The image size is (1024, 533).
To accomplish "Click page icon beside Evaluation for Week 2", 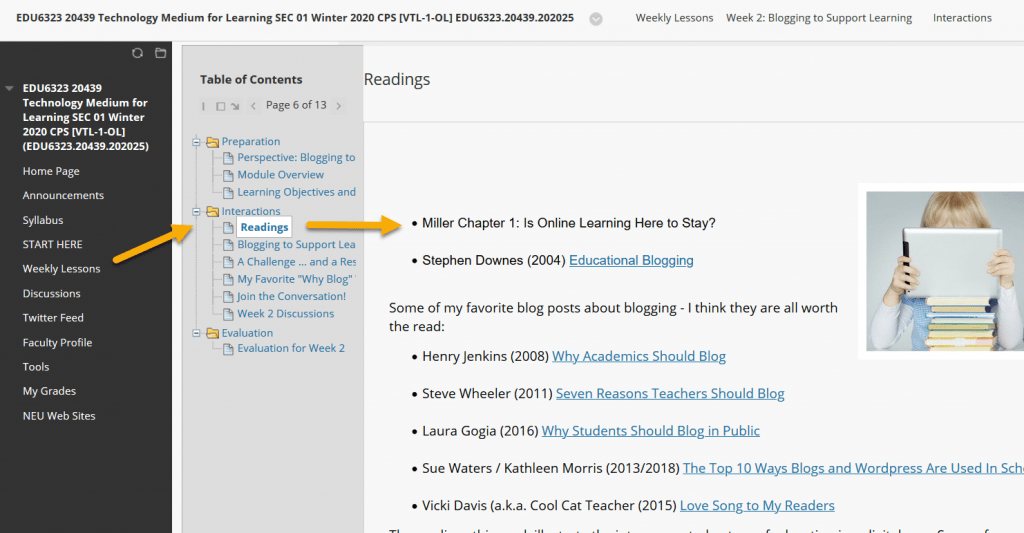I will [x=228, y=349].
